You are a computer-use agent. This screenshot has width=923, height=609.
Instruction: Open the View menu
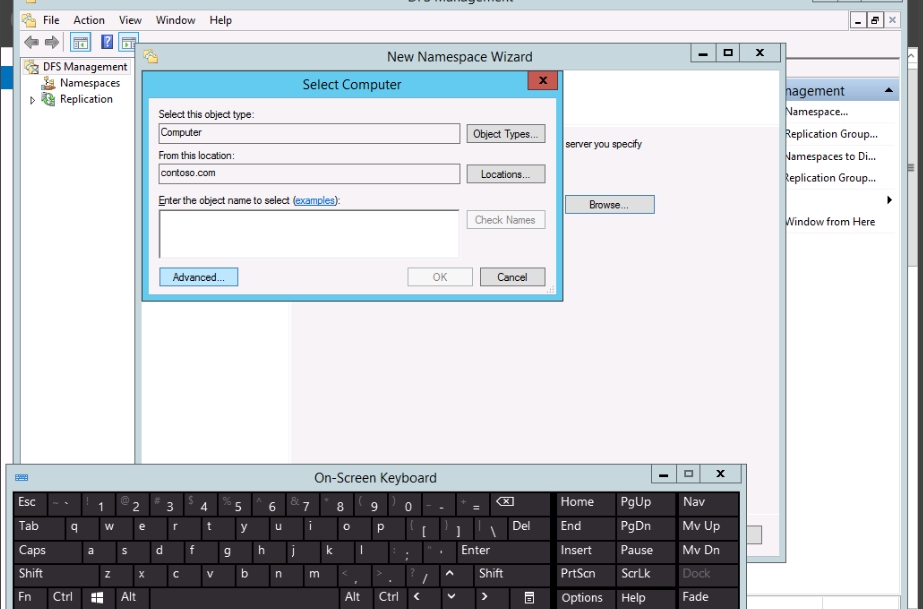tap(130, 20)
